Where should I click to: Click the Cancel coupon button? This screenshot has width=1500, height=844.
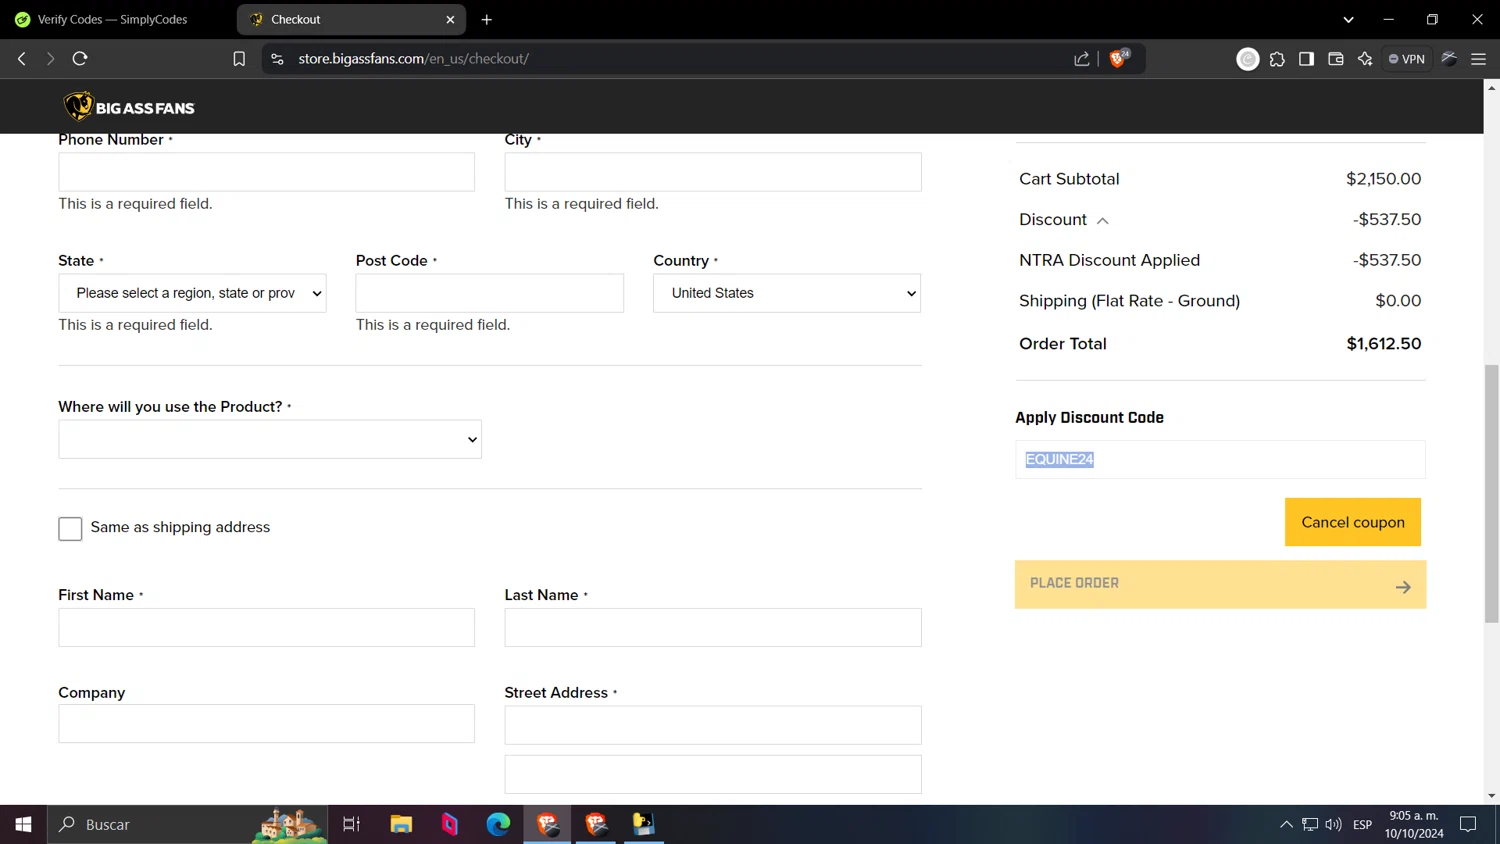(1353, 522)
